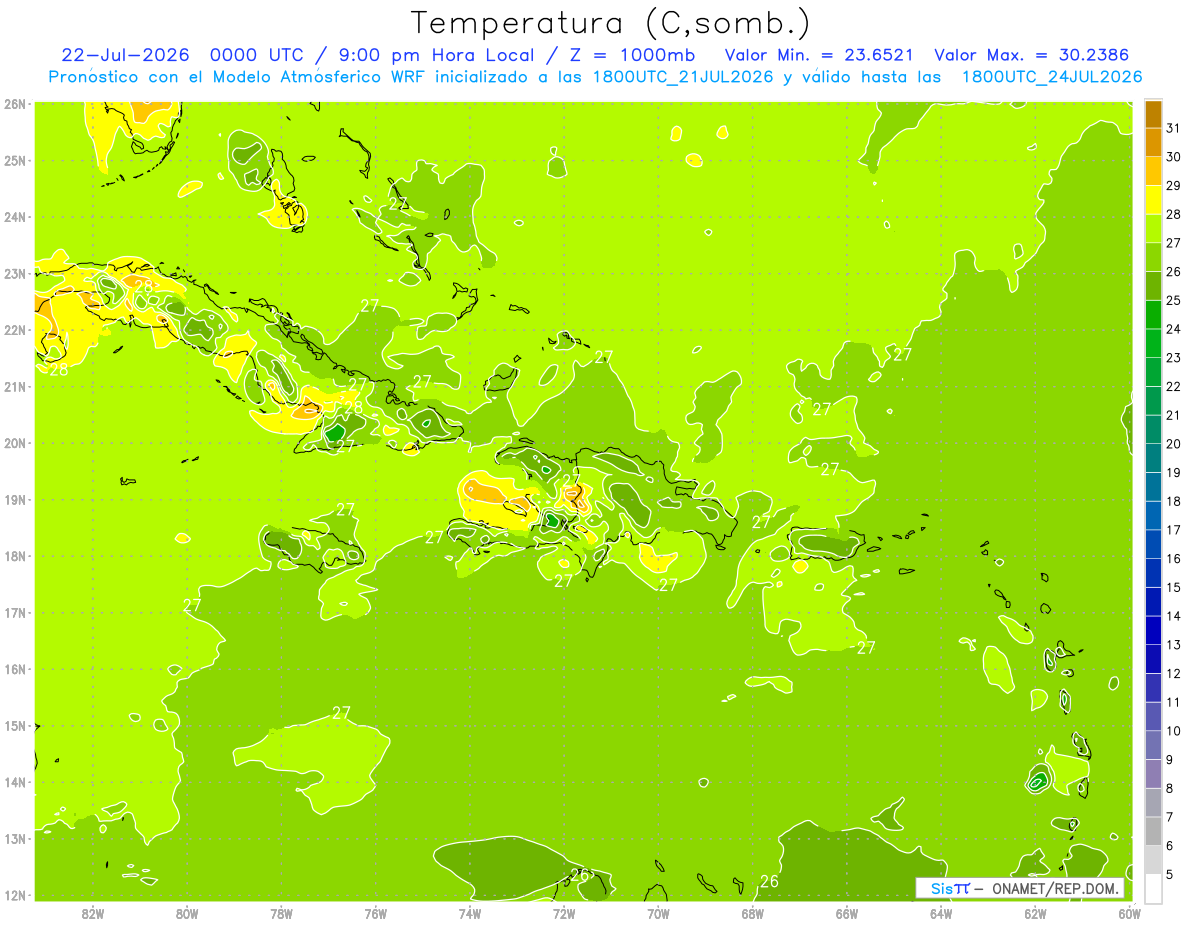
Task: Click the "70W" longitude axis label
Action: 658,913
